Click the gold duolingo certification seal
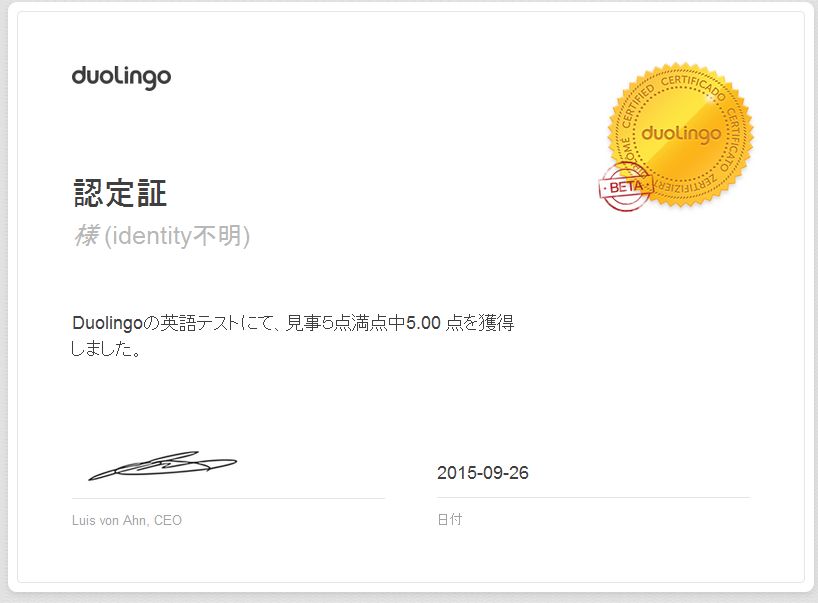Image resolution: width=818 pixels, height=603 pixels. pos(681,135)
